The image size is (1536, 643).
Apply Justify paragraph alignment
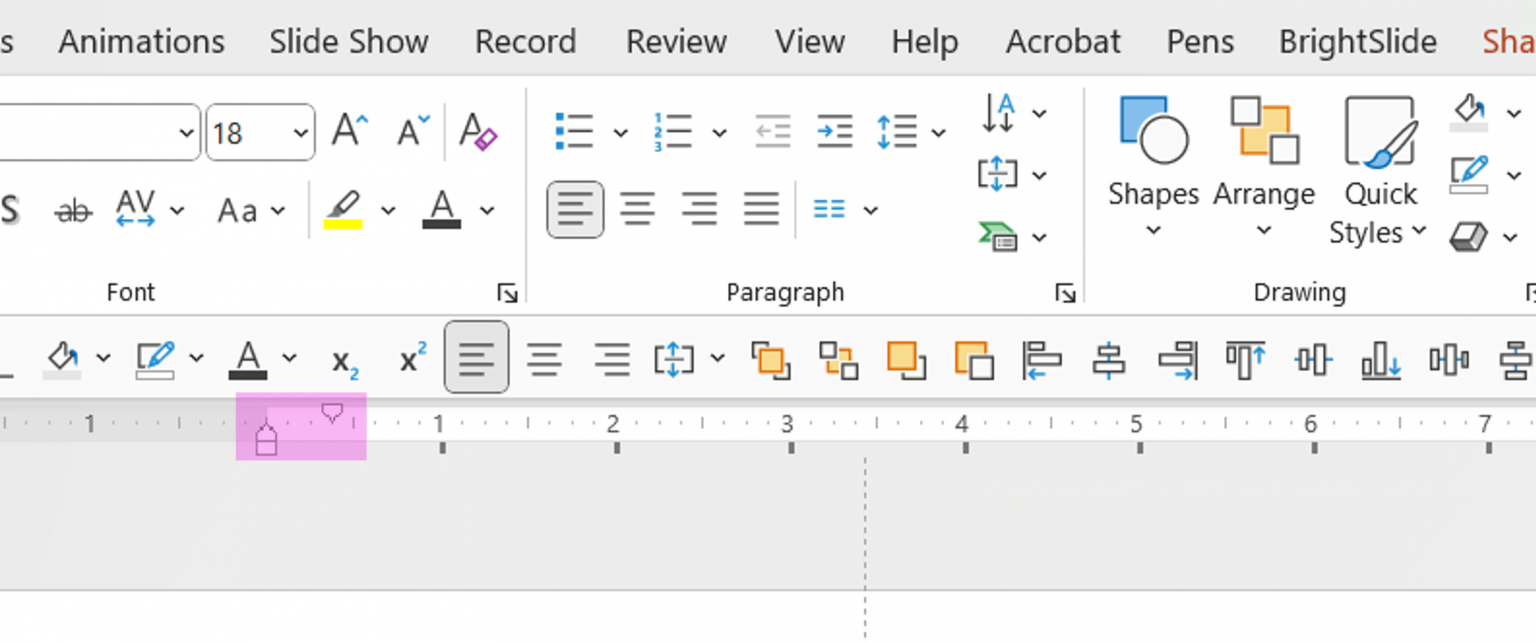tap(761, 209)
